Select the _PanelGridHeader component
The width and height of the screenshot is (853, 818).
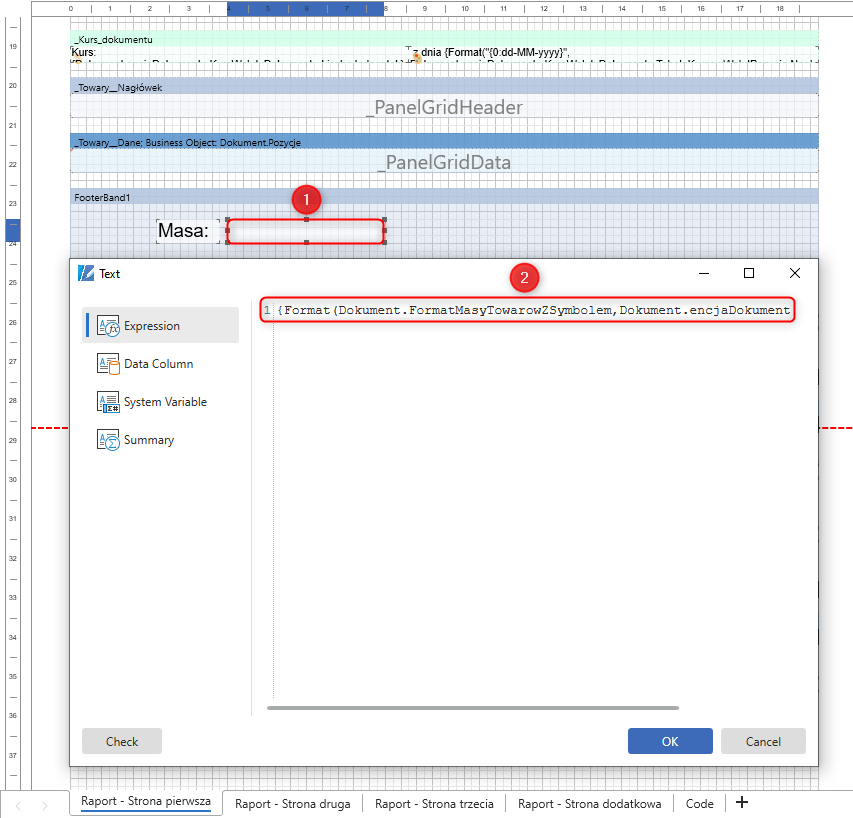pyautogui.click(x=444, y=107)
